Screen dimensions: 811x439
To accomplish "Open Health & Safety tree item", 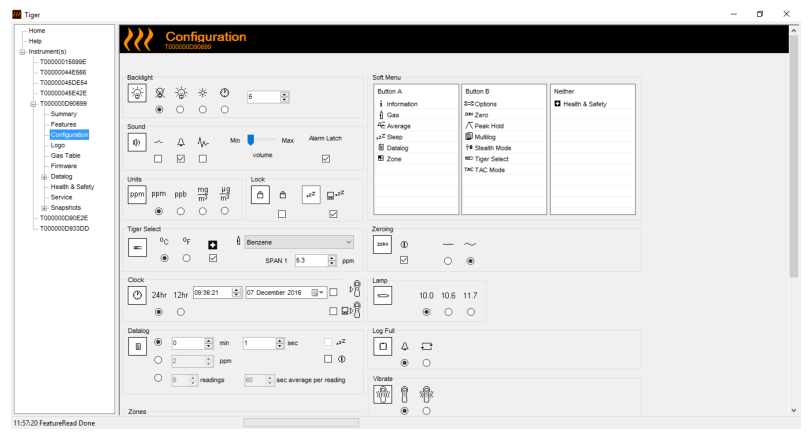I will click(72, 187).
